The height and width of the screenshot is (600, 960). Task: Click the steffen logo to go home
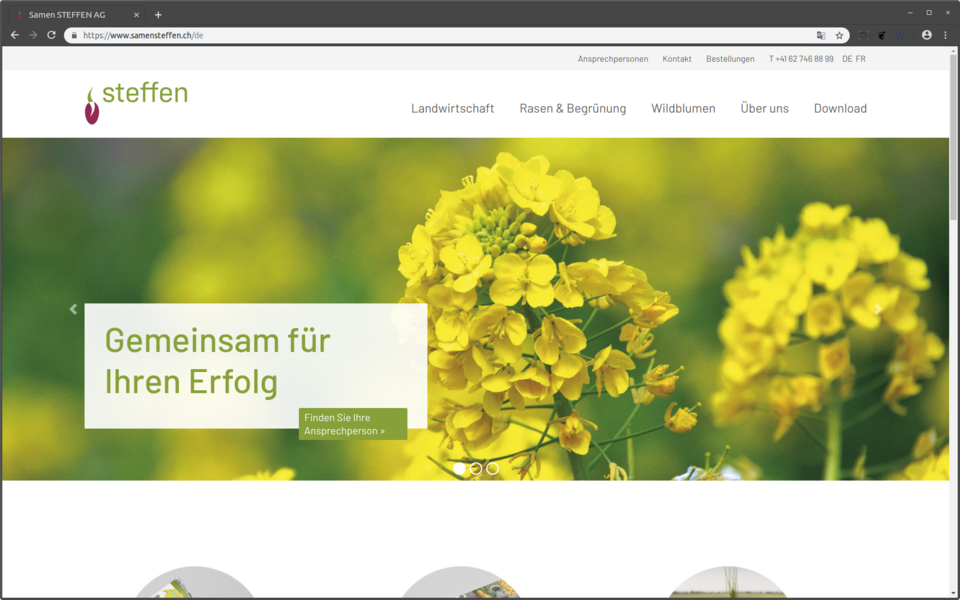(x=136, y=102)
